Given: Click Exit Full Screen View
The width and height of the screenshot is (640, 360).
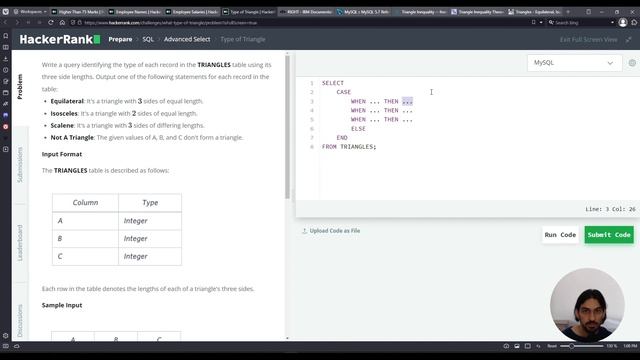Looking at the screenshot, I should click(x=589, y=40).
